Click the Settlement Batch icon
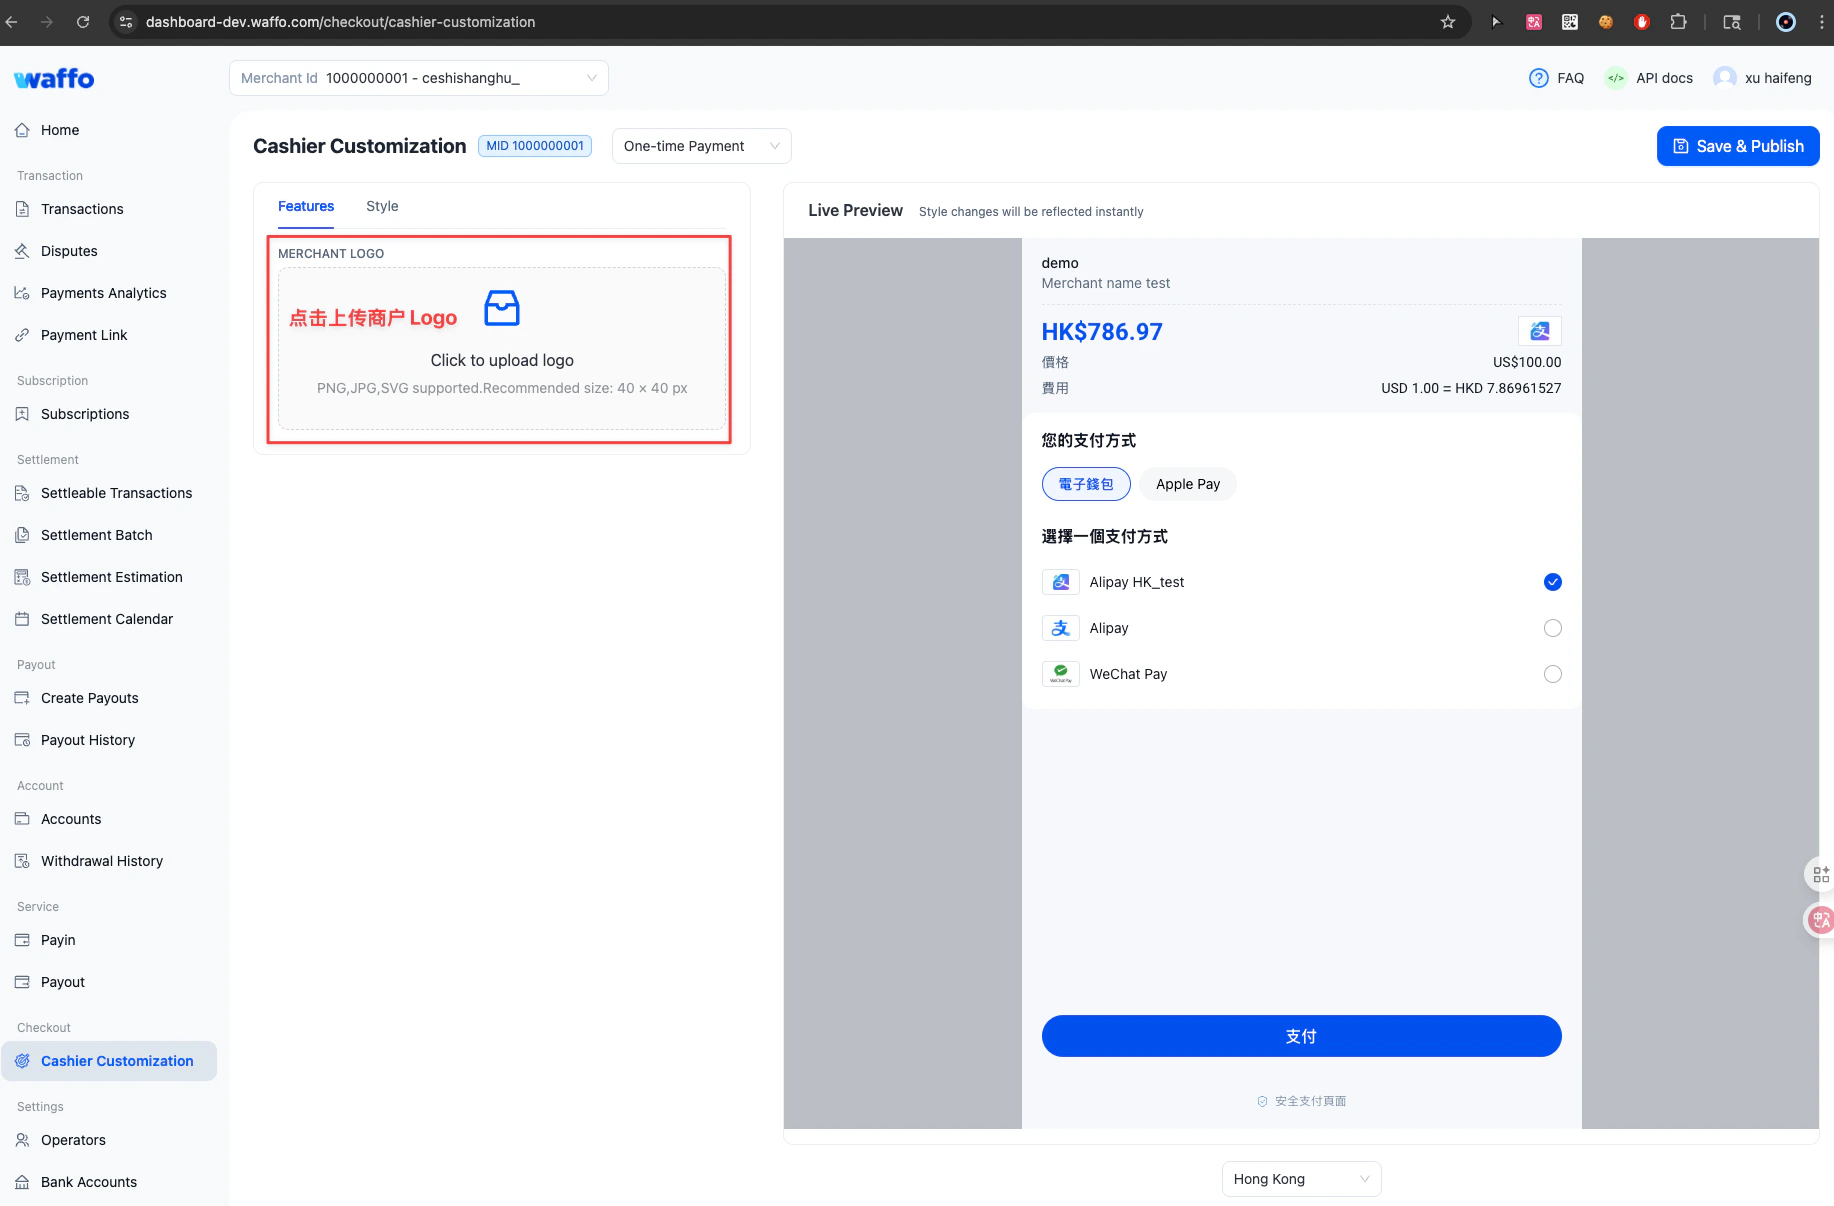The image size is (1834, 1206). (x=22, y=535)
